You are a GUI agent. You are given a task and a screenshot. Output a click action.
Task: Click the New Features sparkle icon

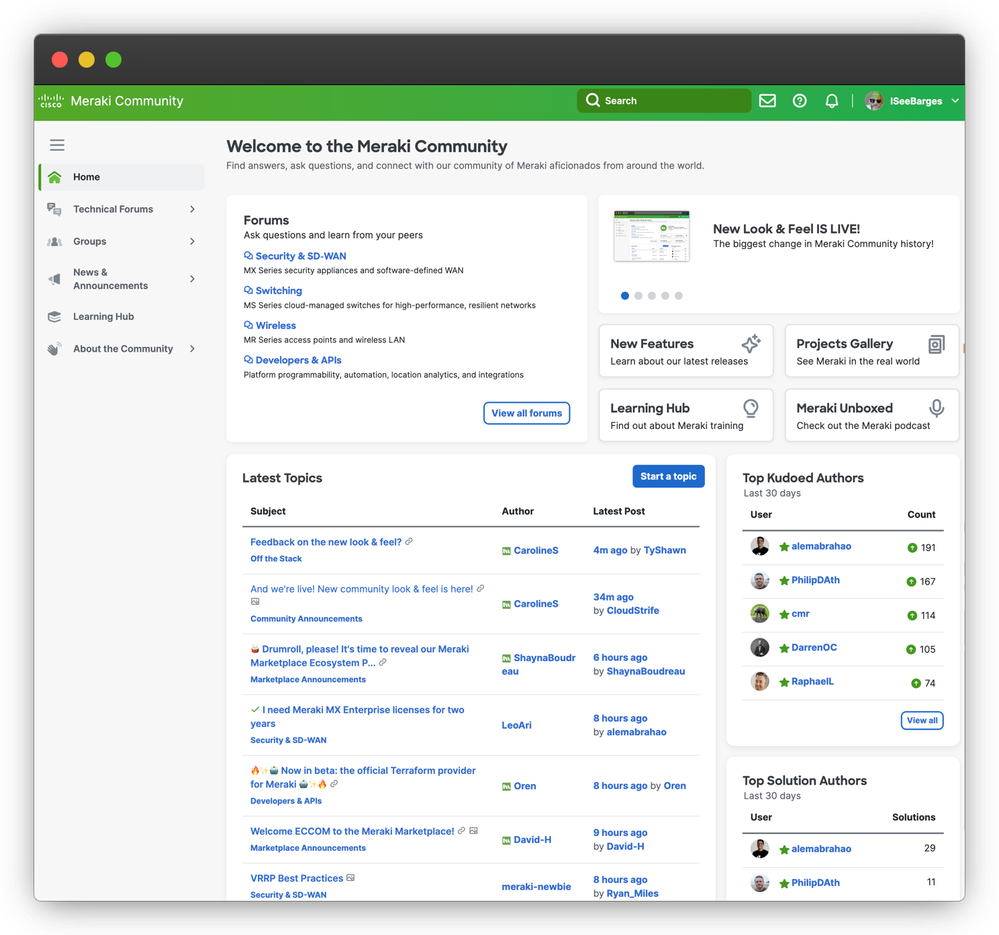pyautogui.click(x=751, y=343)
